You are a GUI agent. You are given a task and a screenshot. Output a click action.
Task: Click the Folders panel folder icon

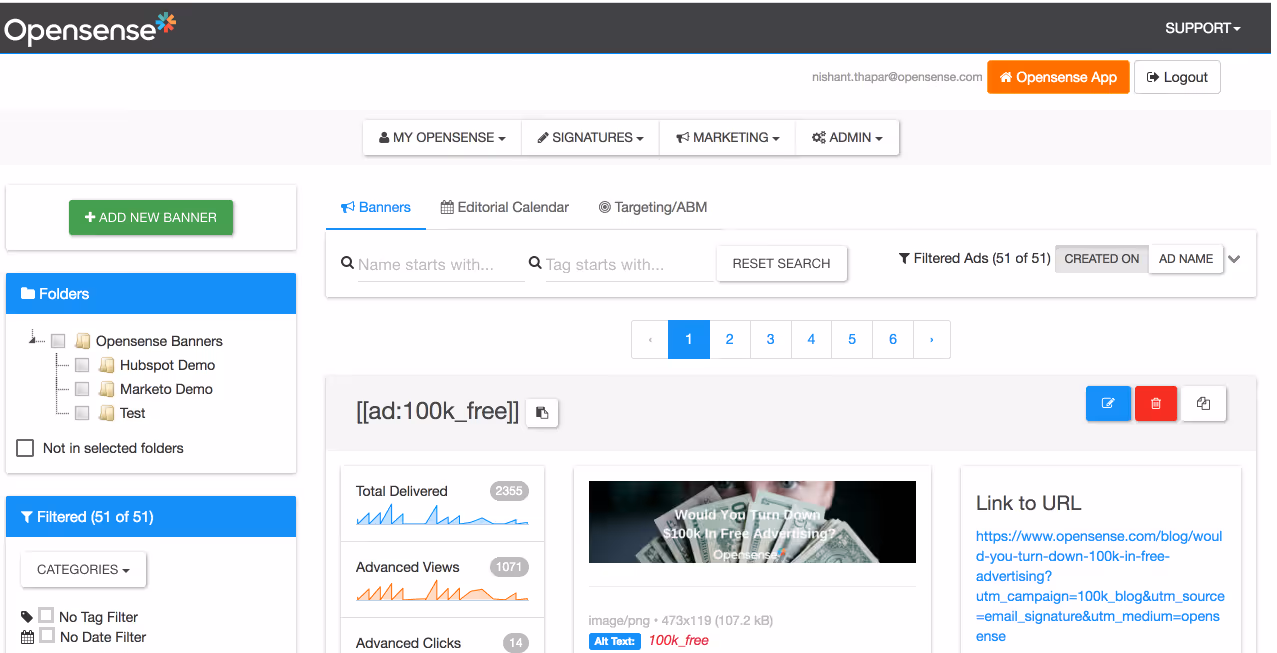27,293
